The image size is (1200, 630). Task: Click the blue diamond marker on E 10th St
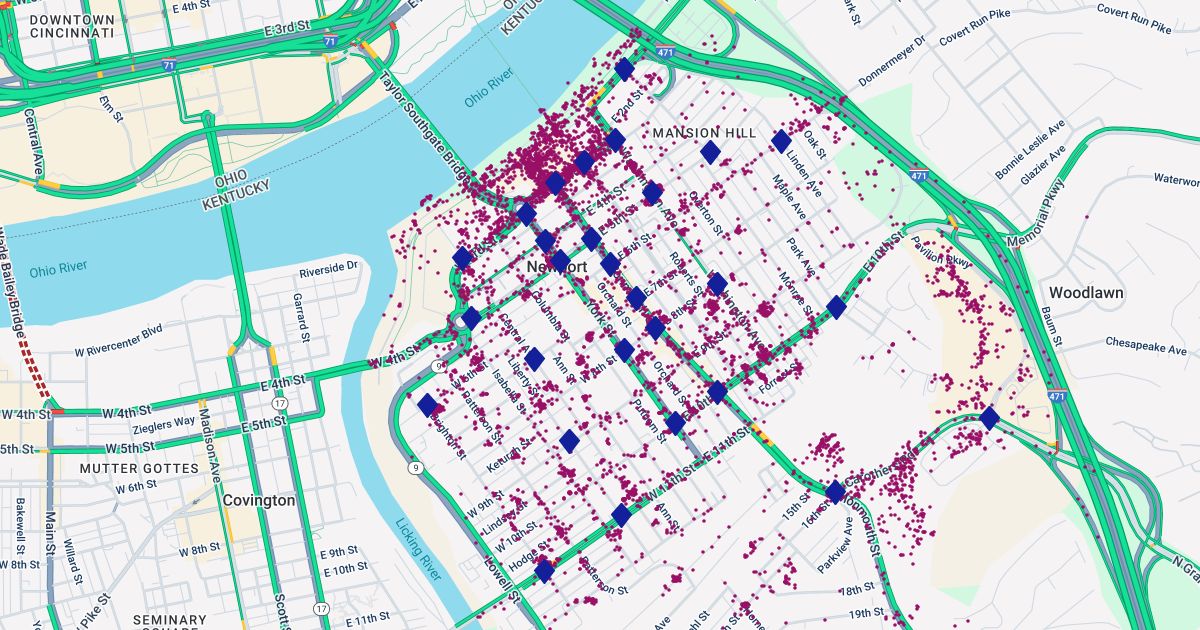tap(836, 307)
